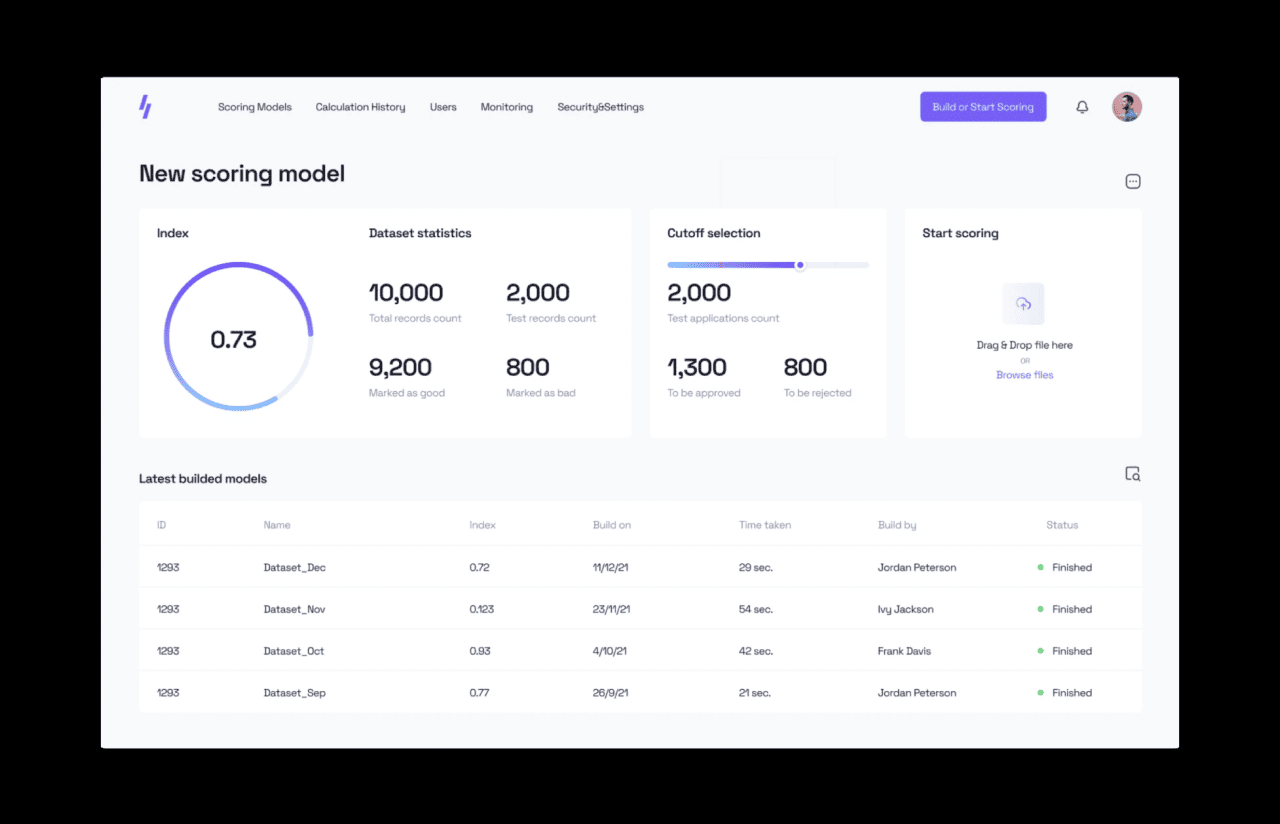Select the Dataset_Nov row name
The image size is (1280, 824).
point(295,609)
